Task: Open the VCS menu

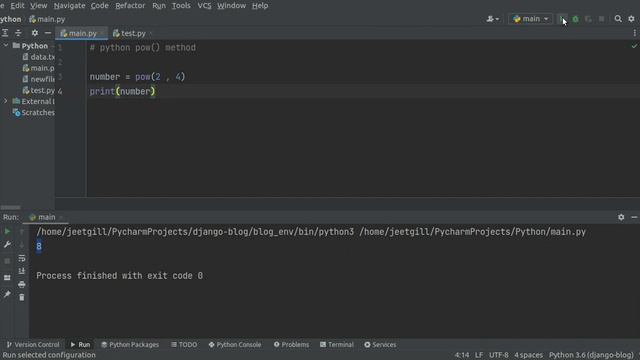Action: (204, 6)
